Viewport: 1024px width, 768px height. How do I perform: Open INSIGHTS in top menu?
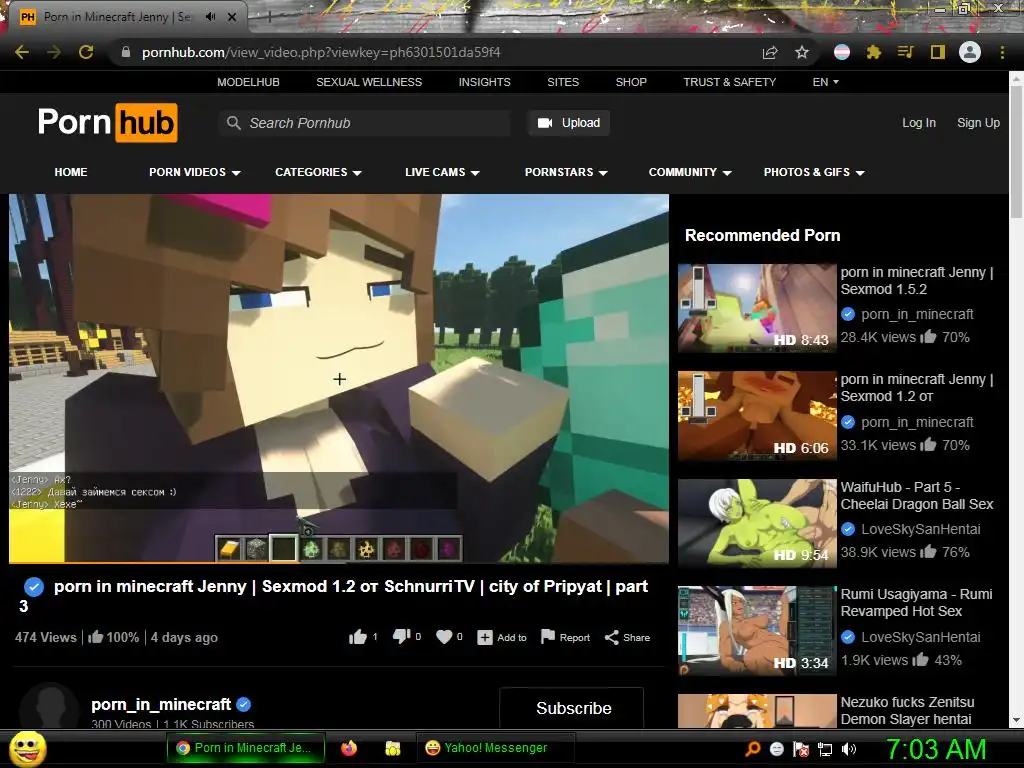[485, 82]
